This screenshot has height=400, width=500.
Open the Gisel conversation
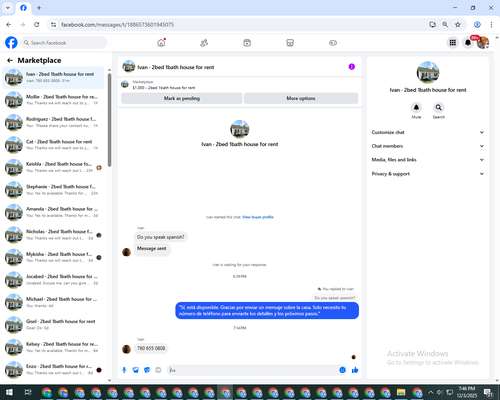[x=53, y=325]
